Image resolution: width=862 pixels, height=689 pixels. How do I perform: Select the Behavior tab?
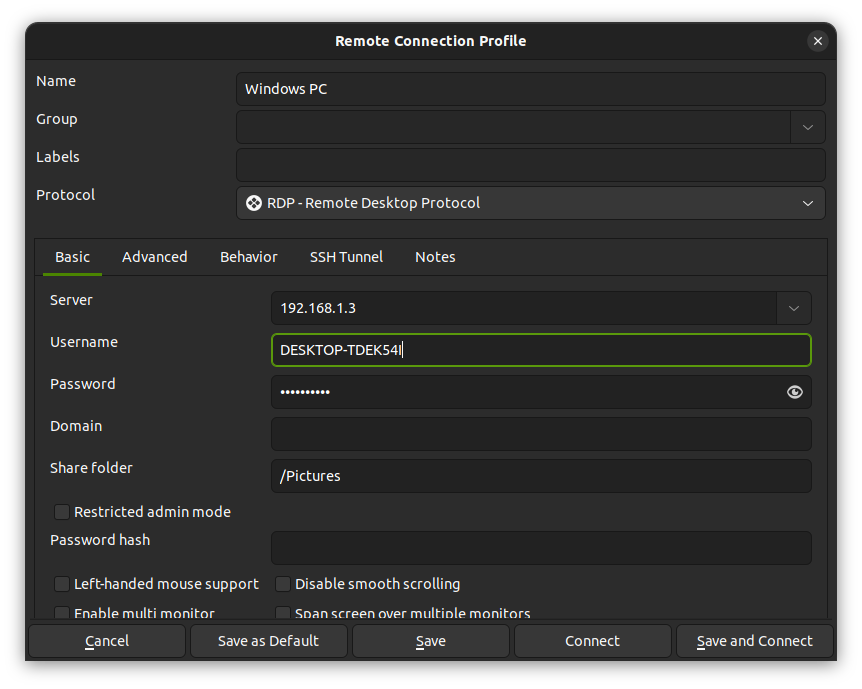(248, 257)
